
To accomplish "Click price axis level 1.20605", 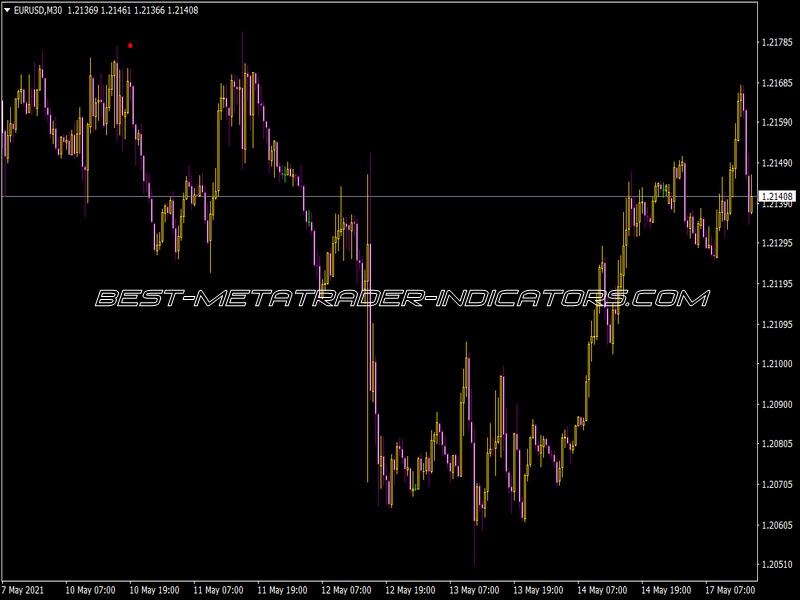I will (x=777, y=526).
